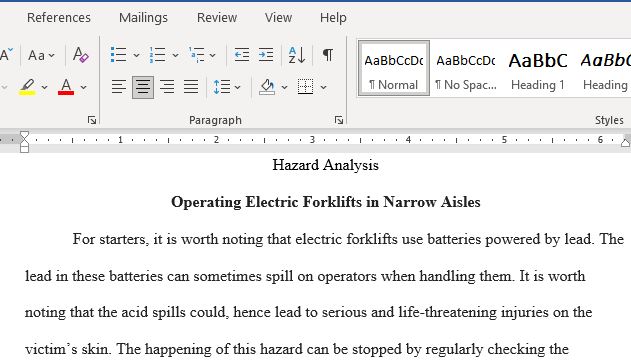Click the left indent box on ruler
Image resolution: width=631 pixels, height=363 pixels.
pyautogui.click(x=25, y=149)
